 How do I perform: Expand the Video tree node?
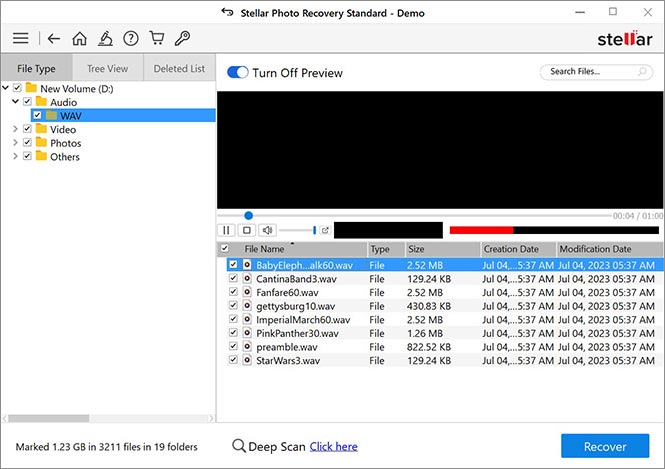(x=15, y=128)
